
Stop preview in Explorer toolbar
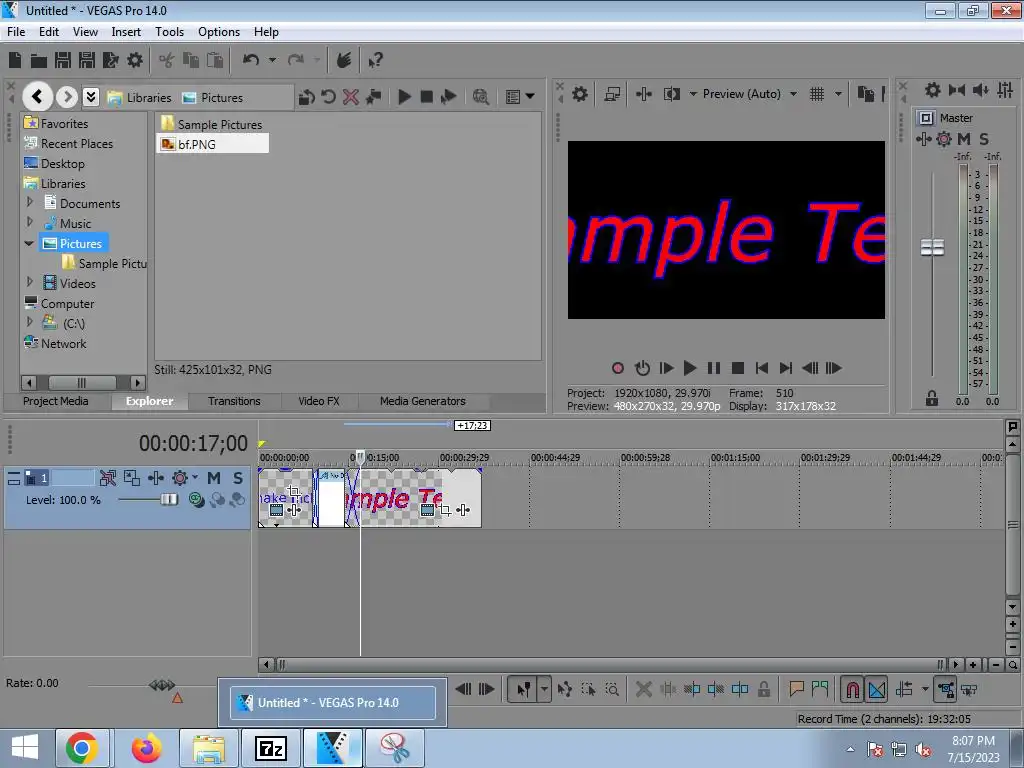pyautogui.click(x=426, y=97)
